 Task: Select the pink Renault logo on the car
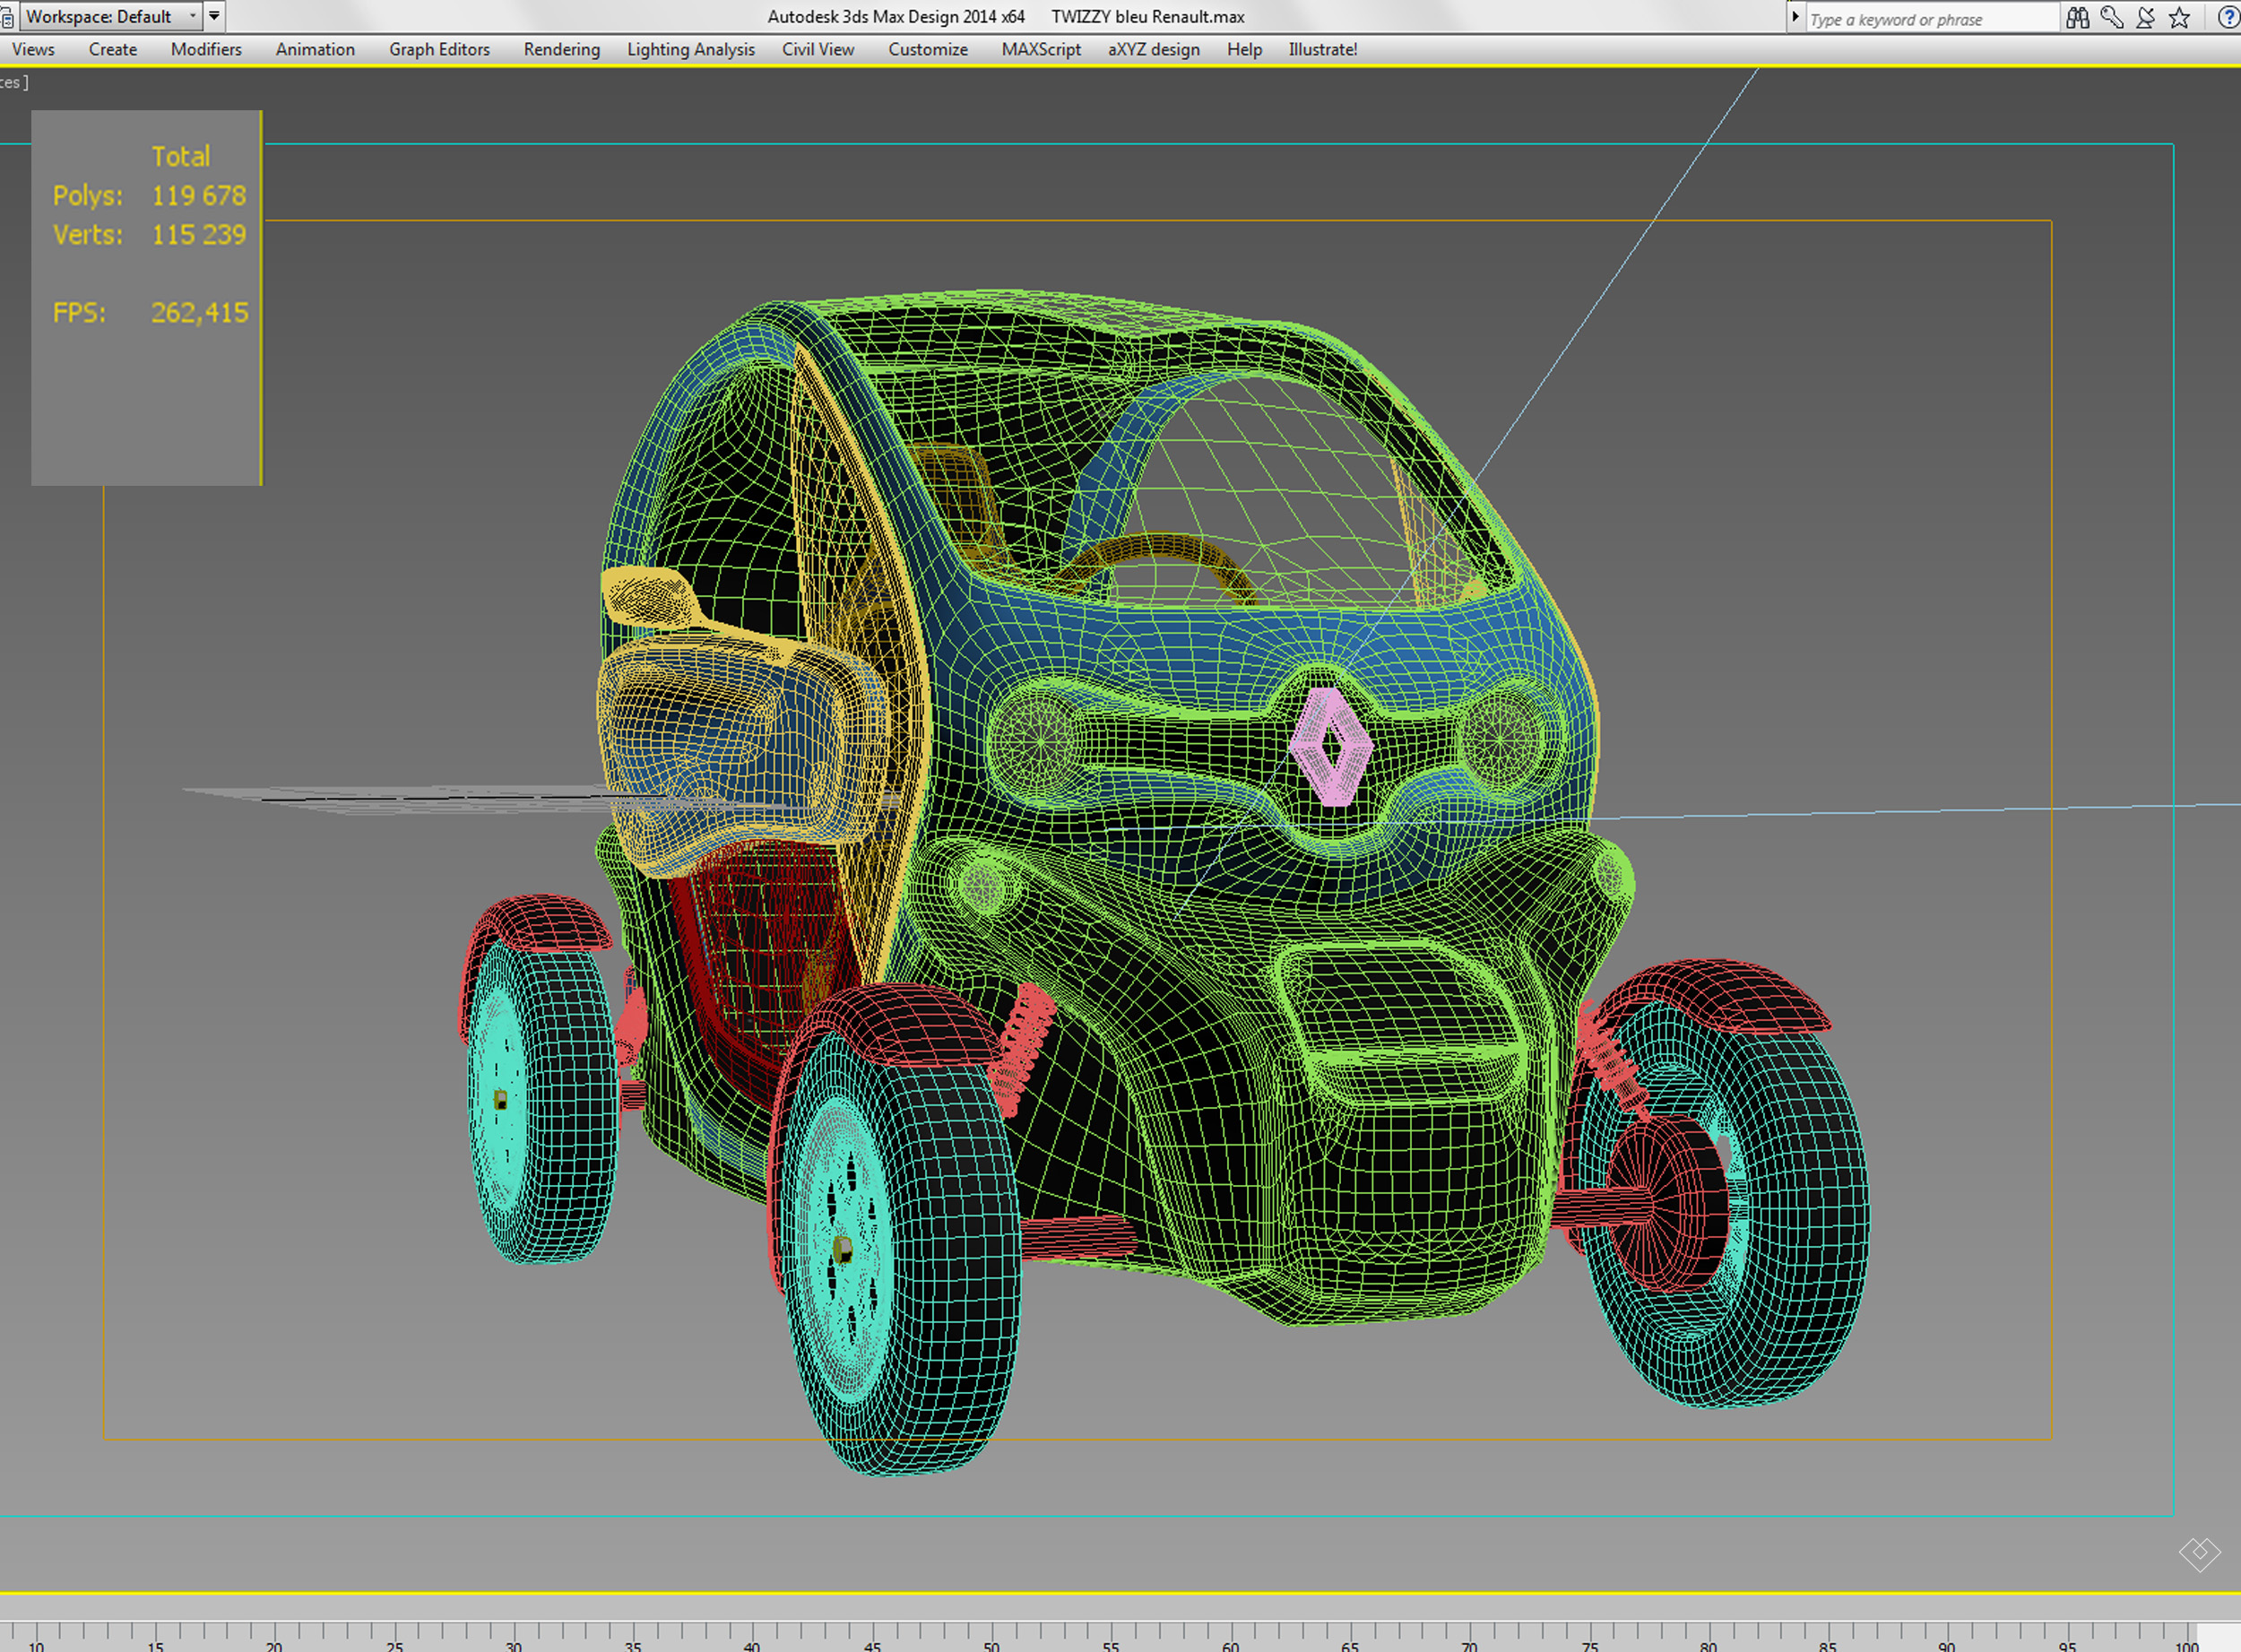1331,746
